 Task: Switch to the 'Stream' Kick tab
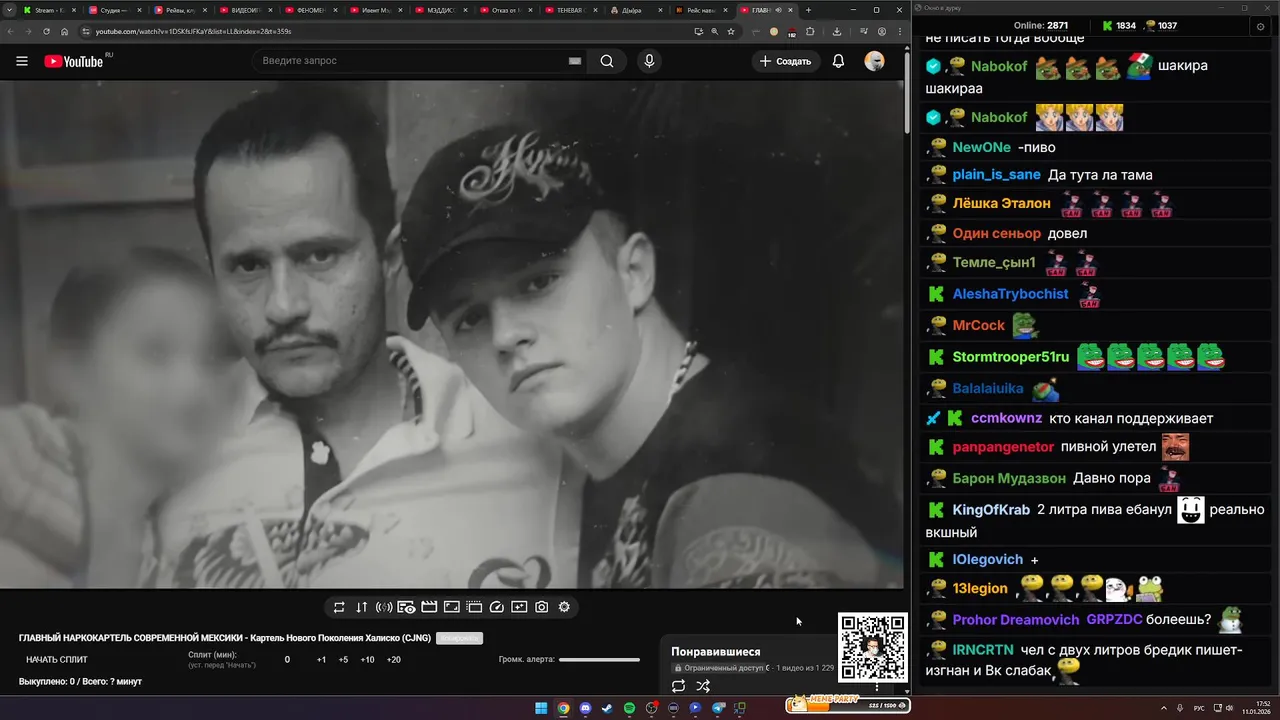(x=49, y=10)
